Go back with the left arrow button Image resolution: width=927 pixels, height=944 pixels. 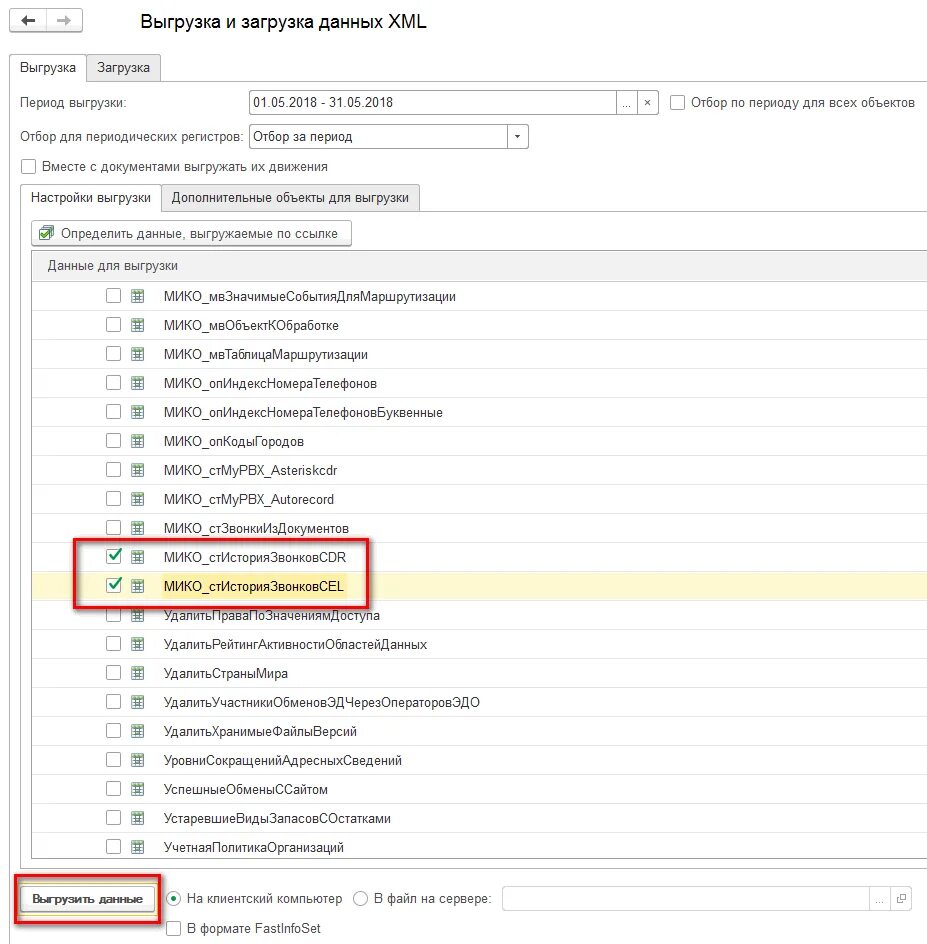28,21
